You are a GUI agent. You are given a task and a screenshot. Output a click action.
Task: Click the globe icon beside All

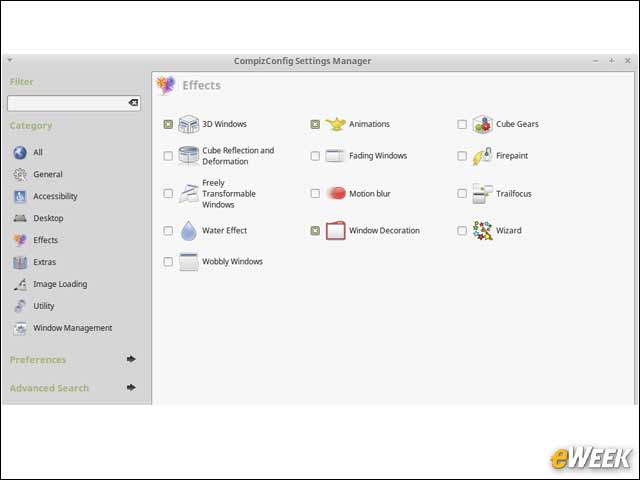pyautogui.click(x=20, y=152)
